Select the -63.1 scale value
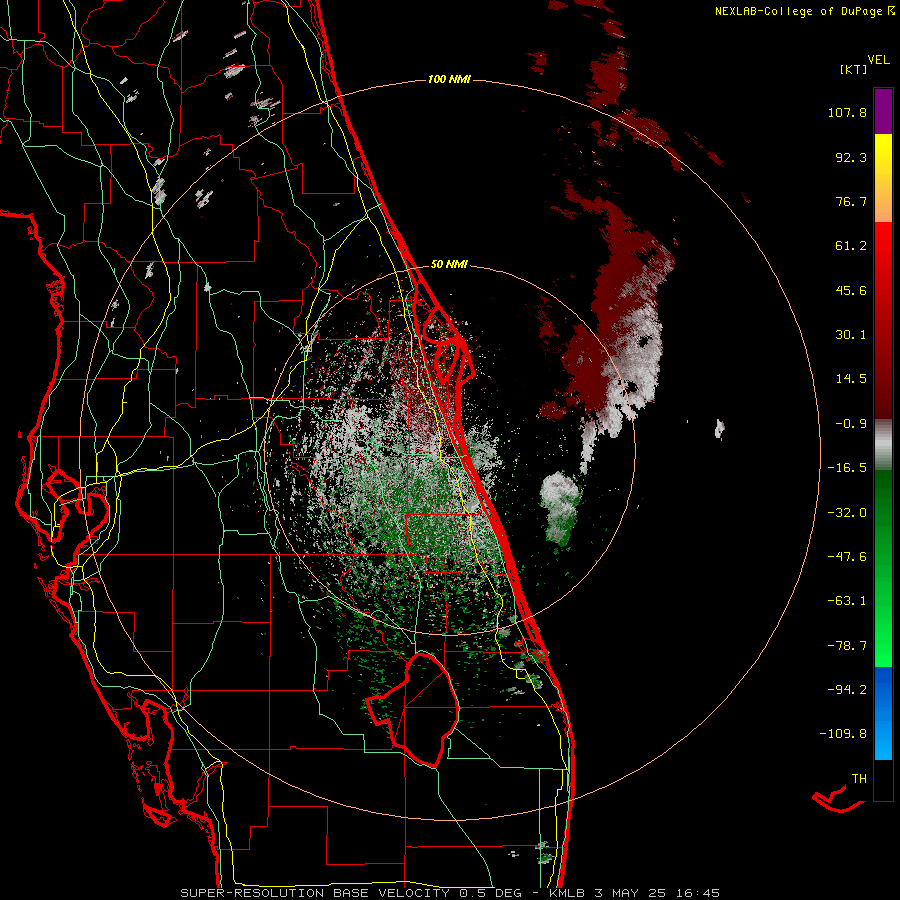The width and height of the screenshot is (900, 900). pyautogui.click(x=847, y=601)
